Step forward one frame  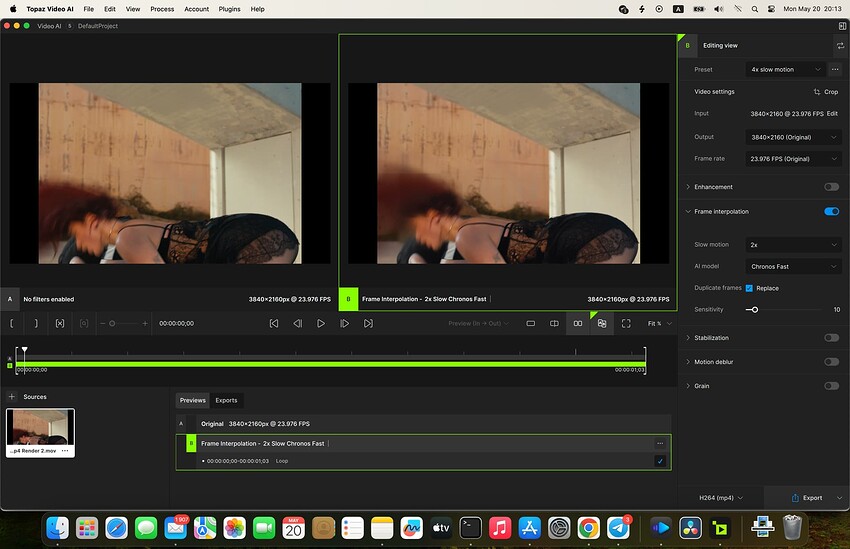pos(344,324)
